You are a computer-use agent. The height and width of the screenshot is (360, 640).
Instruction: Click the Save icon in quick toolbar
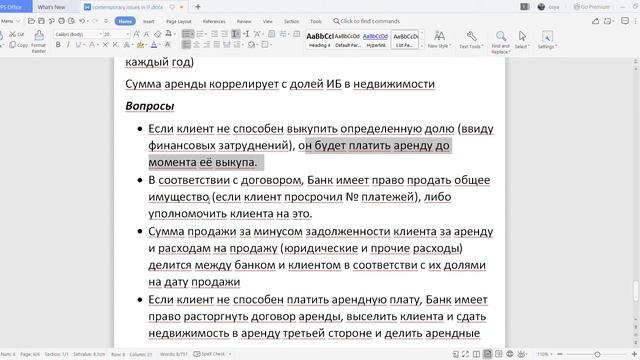tap(41, 21)
